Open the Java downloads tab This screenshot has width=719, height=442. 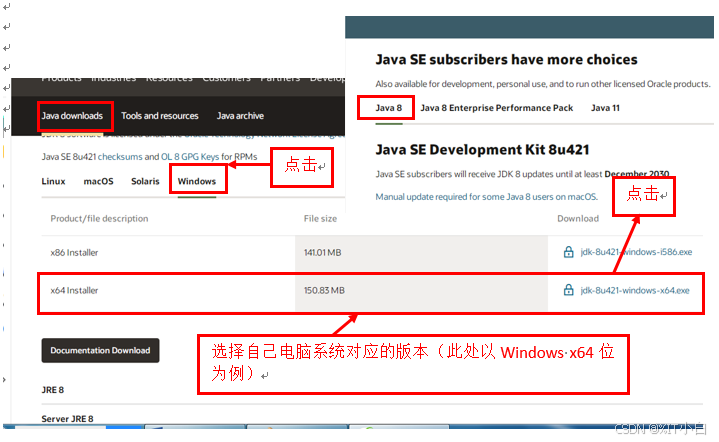(72, 116)
